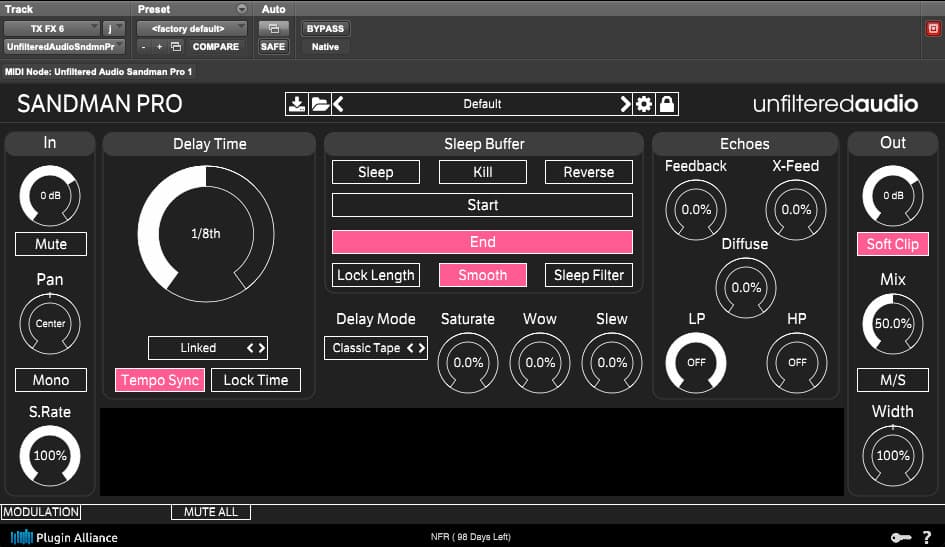
Task: Enable Lock Length
Action: [x=375, y=275]
